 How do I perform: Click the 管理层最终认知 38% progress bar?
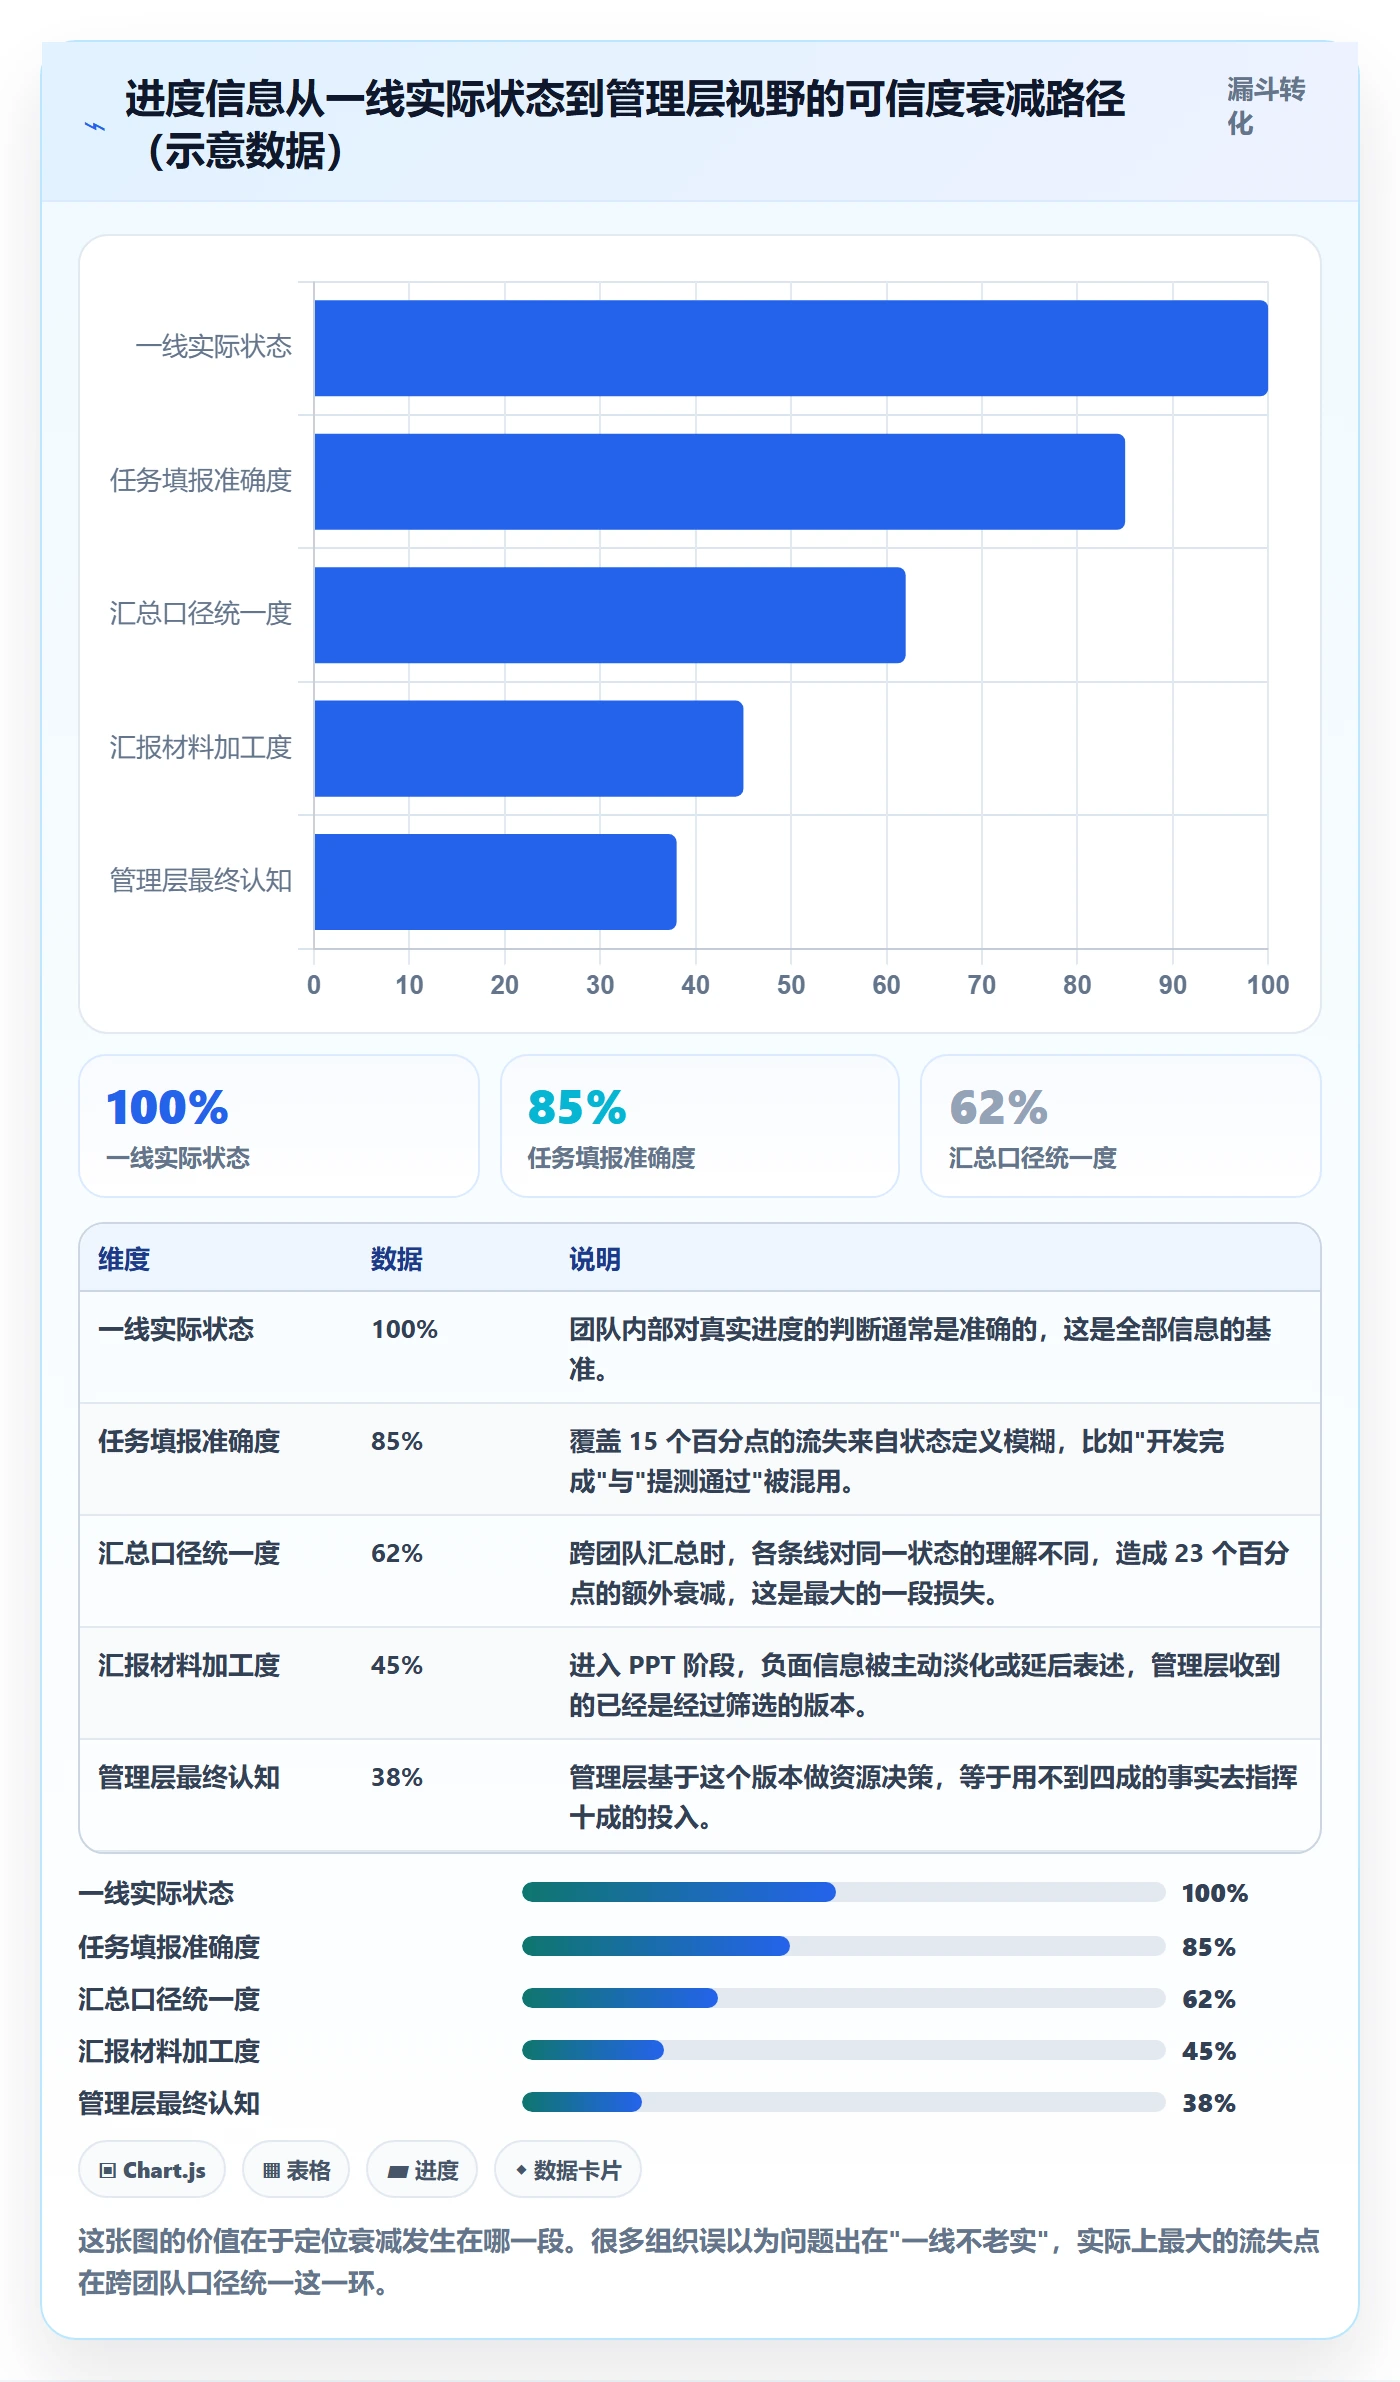click(x=844, y=2102)
